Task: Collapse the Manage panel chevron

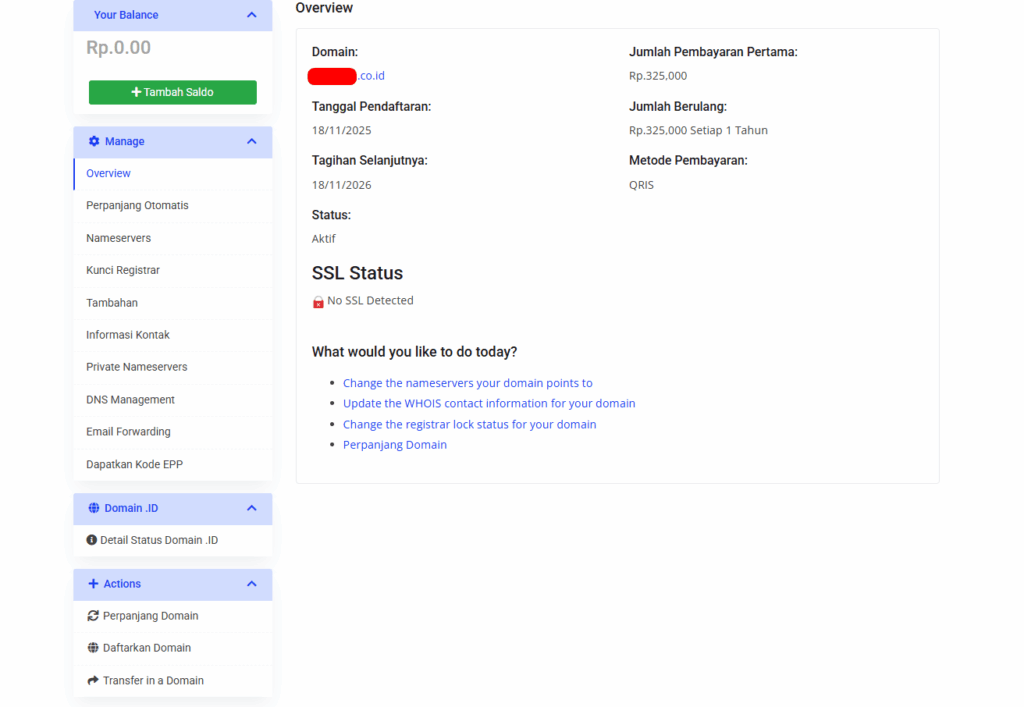Action: point(251,142)
